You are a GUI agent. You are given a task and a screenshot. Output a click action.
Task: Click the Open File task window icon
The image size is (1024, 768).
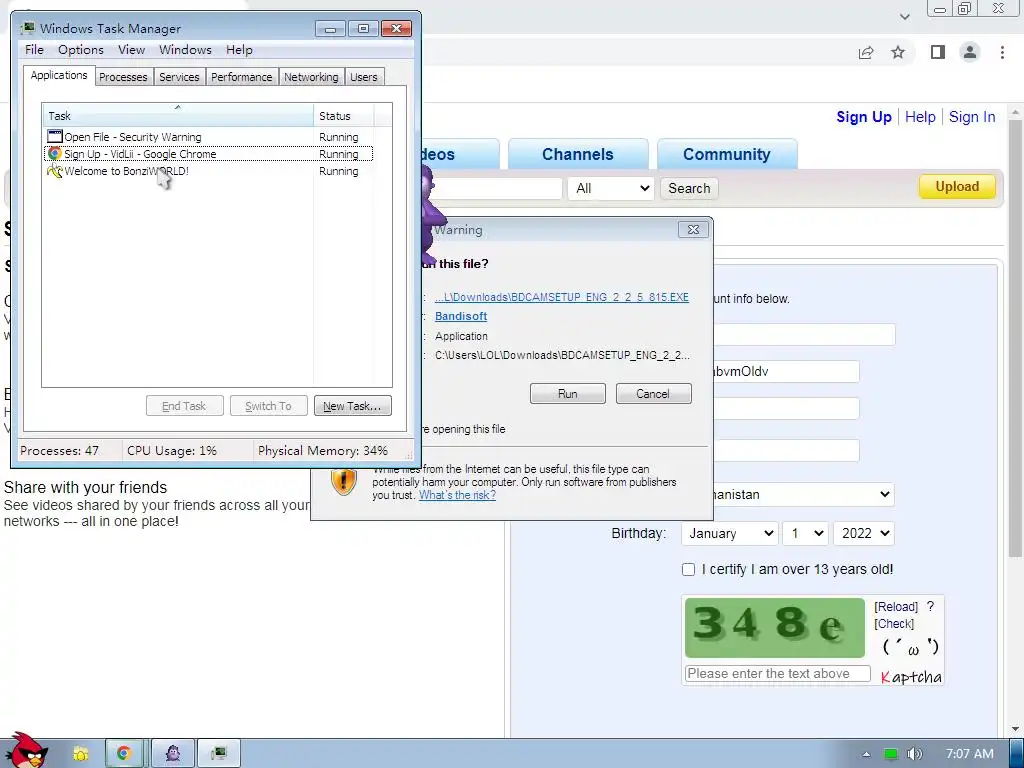tap(55, 136)
